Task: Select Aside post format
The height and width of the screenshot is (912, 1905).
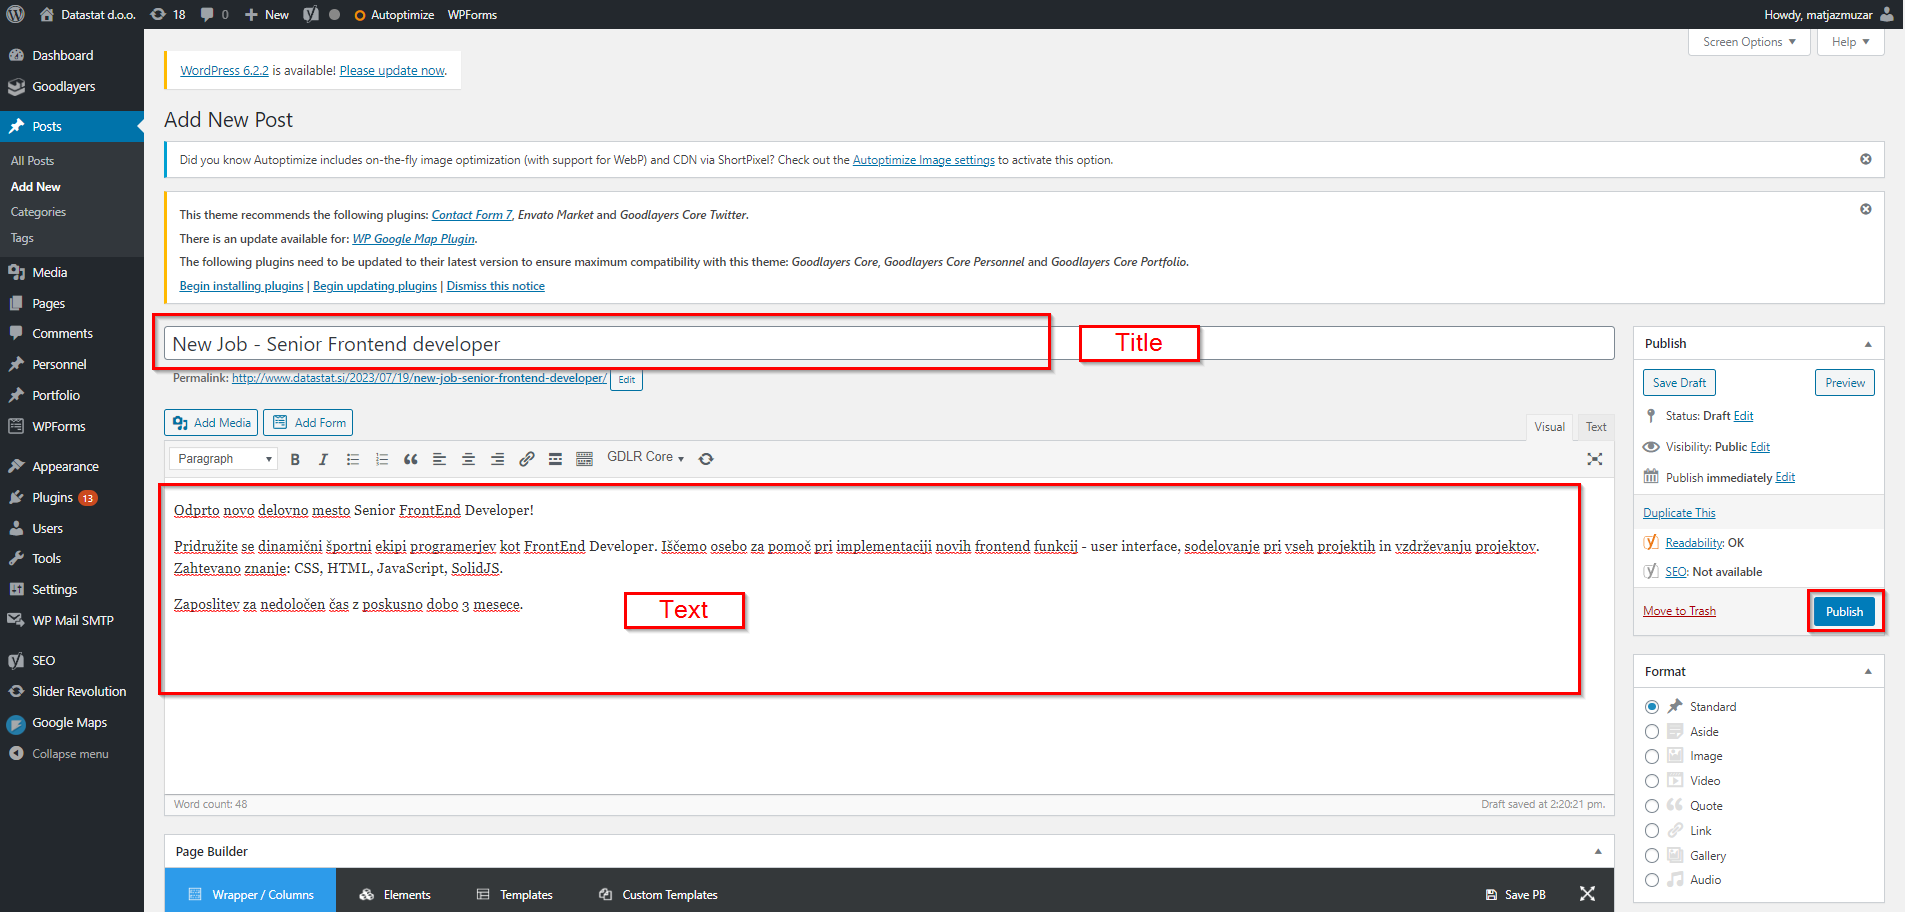Action: (x=1652, y=732)
